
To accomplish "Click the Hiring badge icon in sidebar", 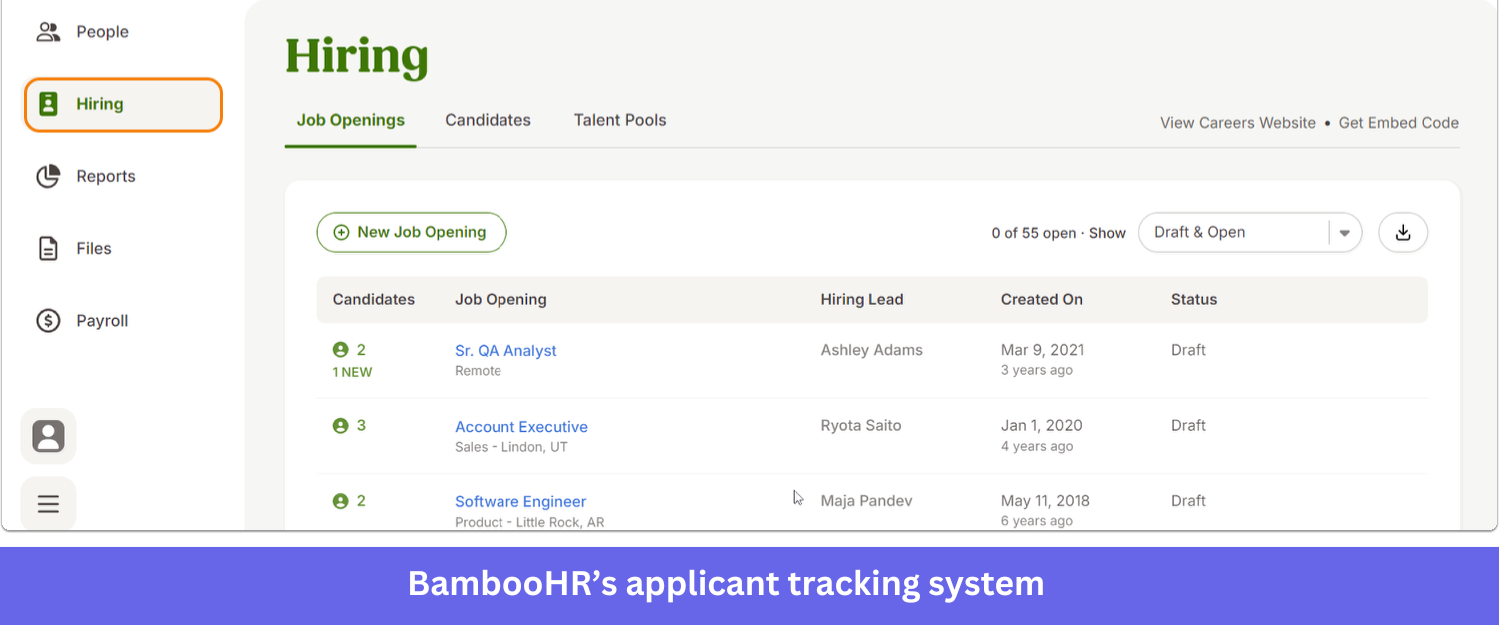I will (48, 104).
